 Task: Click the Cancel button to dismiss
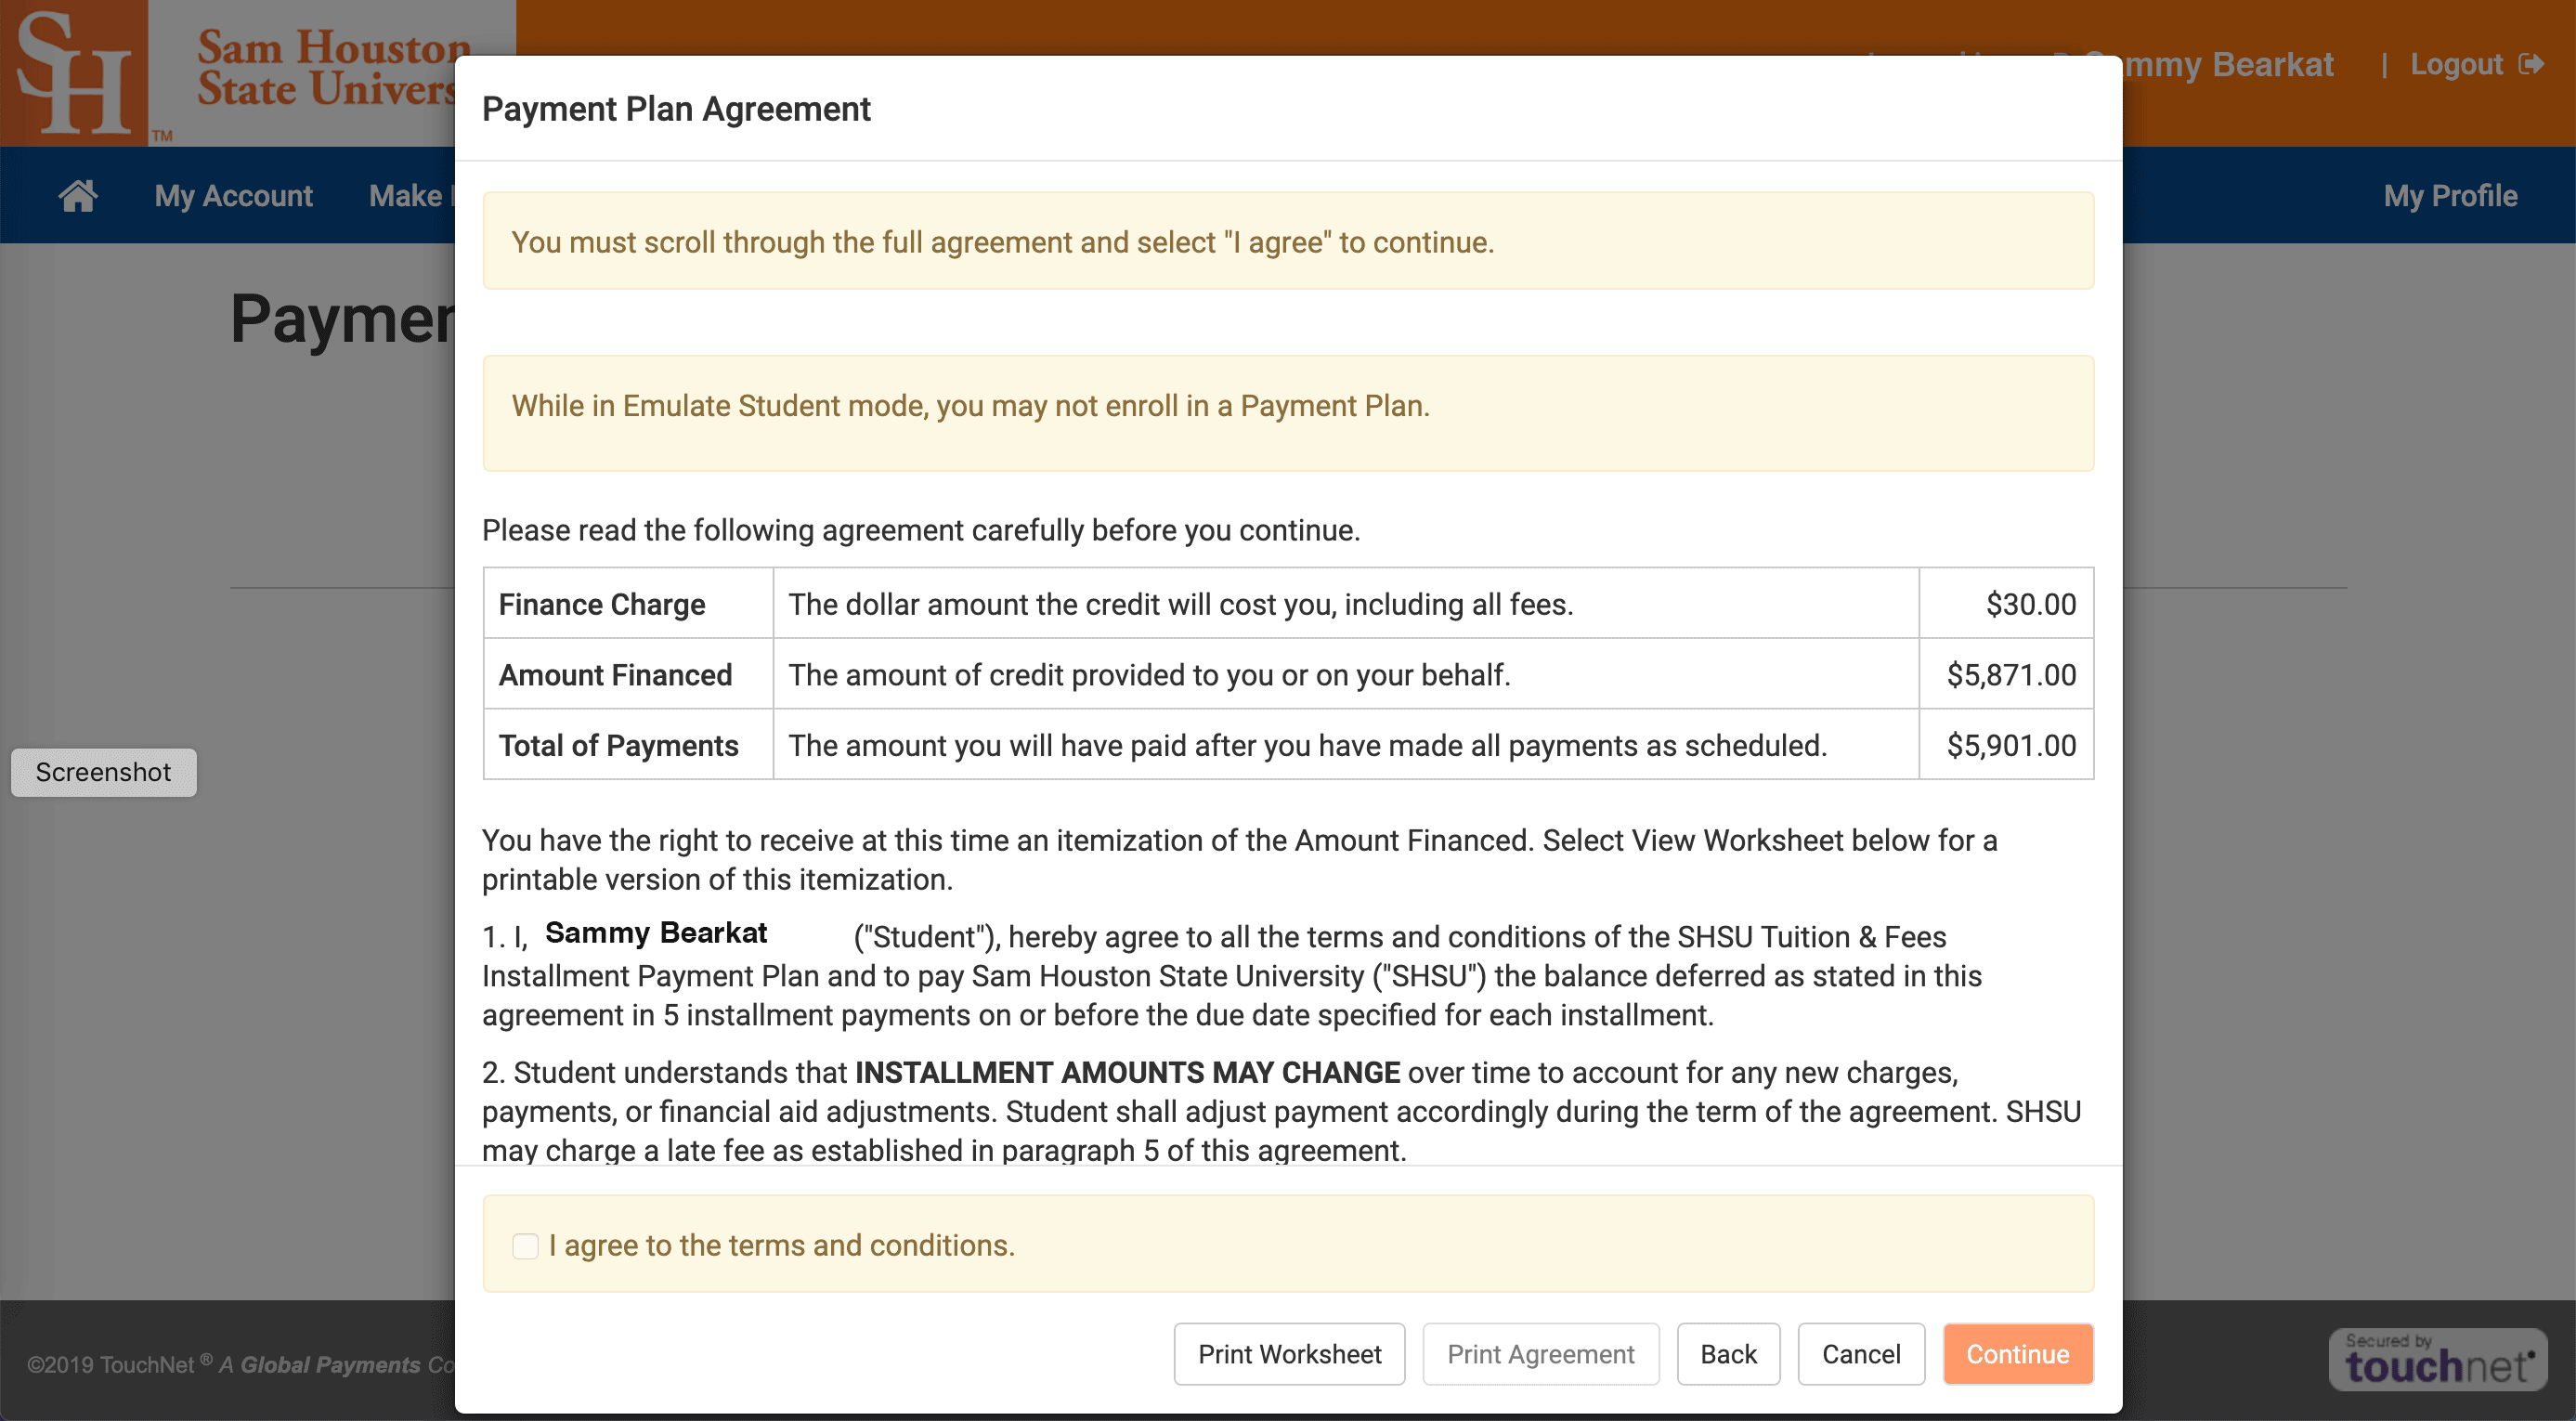click(x=1861, y=1353)
